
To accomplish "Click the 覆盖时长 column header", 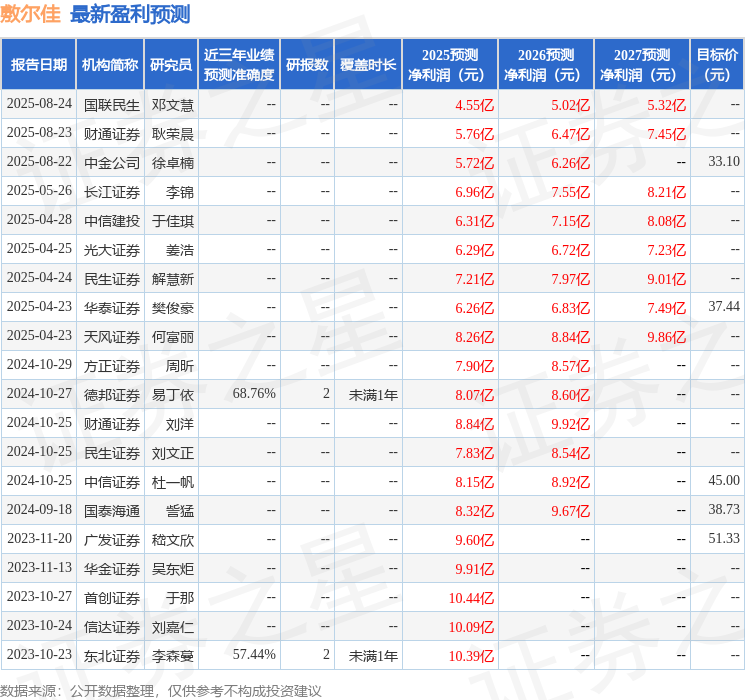I will pos(368,65).
